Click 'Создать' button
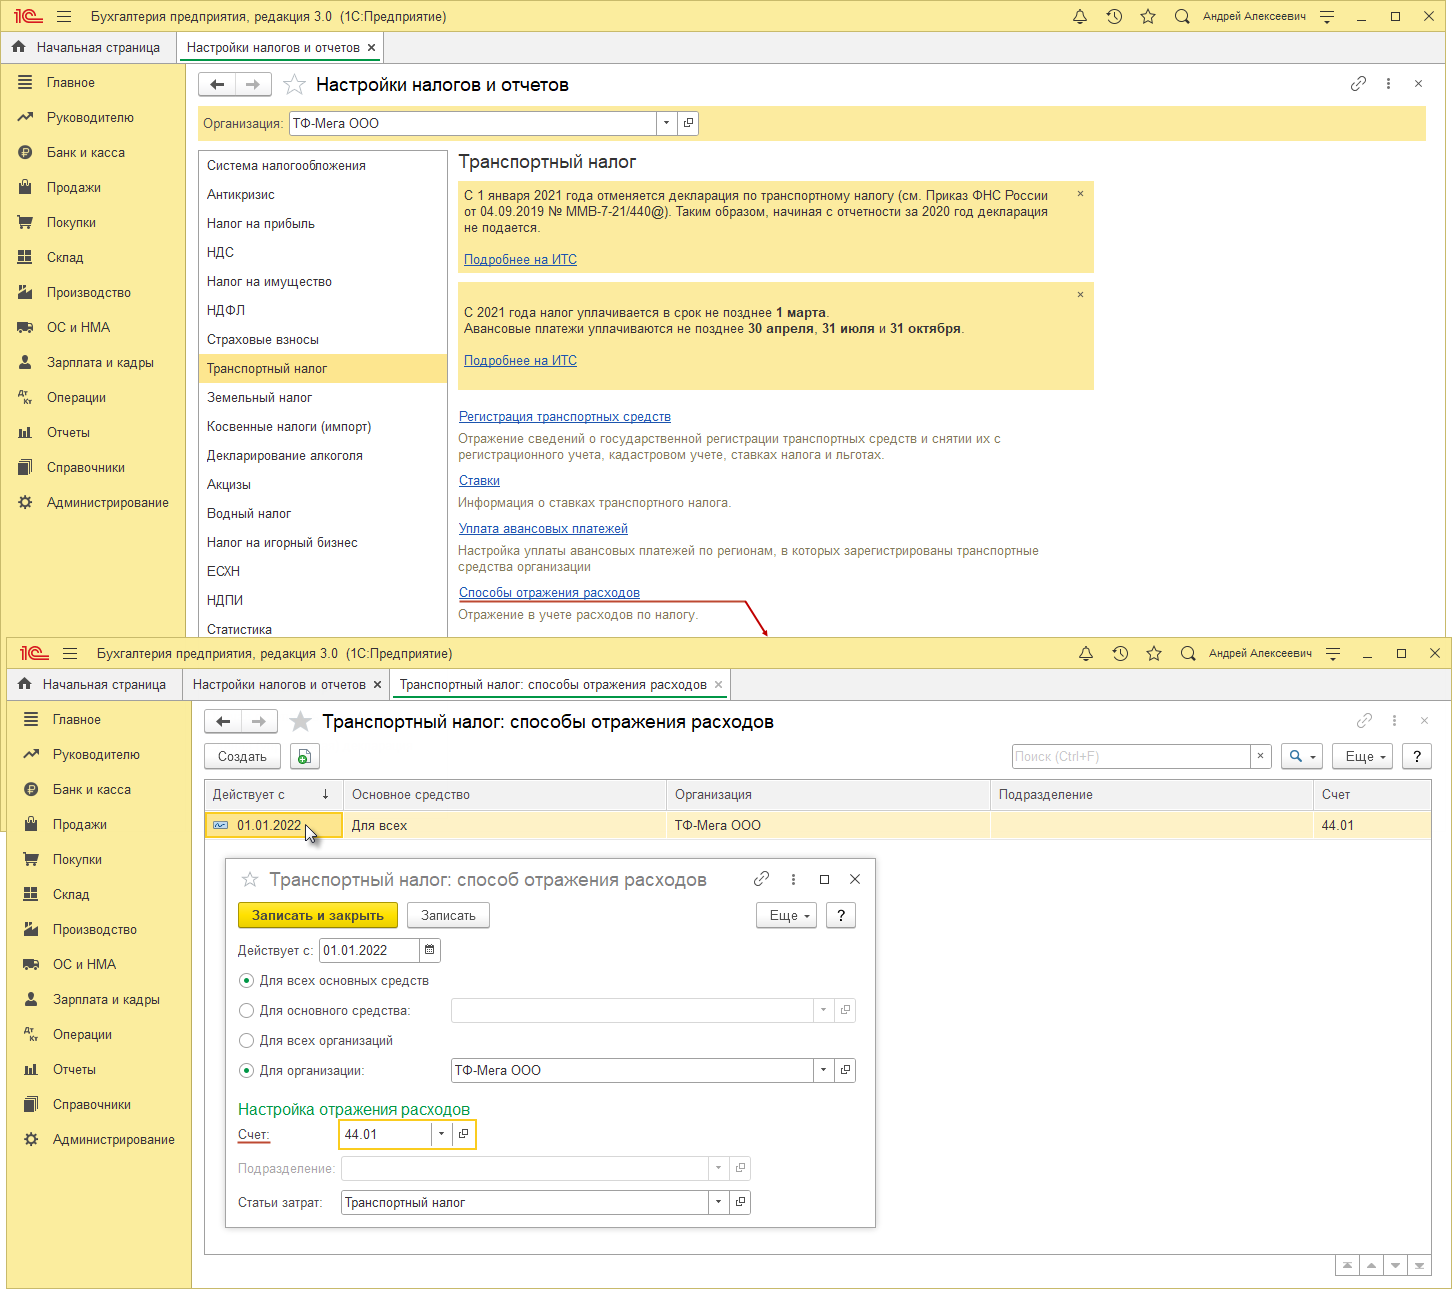 pyautogui.click(x=242, y=757)
